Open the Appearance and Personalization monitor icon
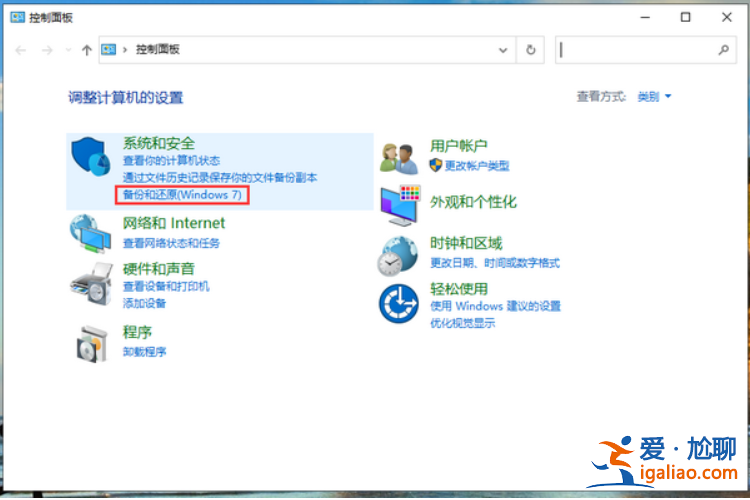This screenshot has height=500, width=750. [x=400, y=206]
